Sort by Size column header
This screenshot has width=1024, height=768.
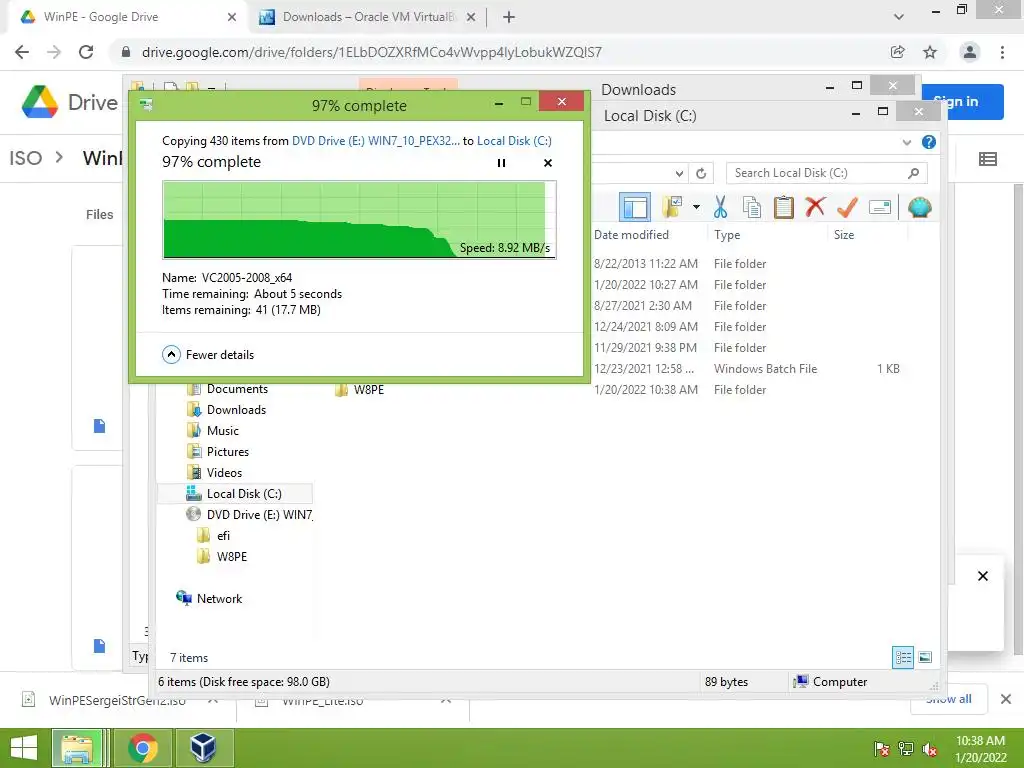pos(844,234)
